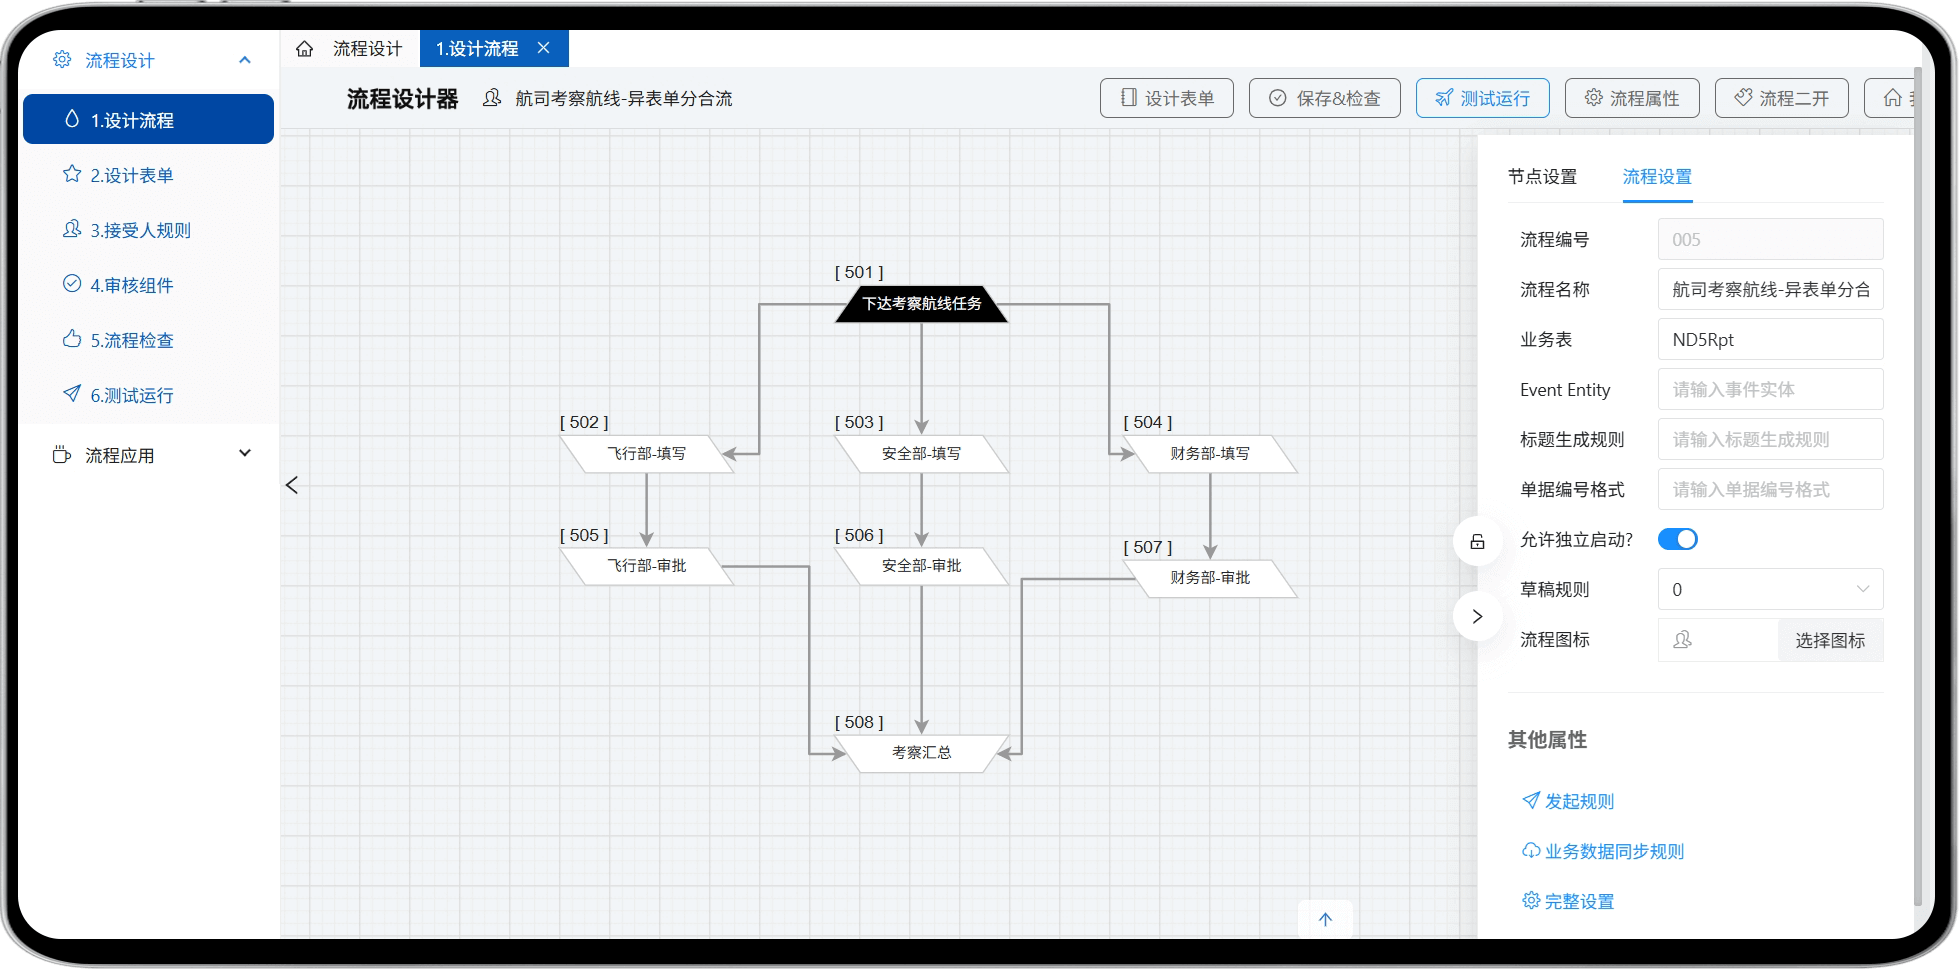Open the 草稿规则 dropdown
1960x970 pixels.
point(1769,590)
